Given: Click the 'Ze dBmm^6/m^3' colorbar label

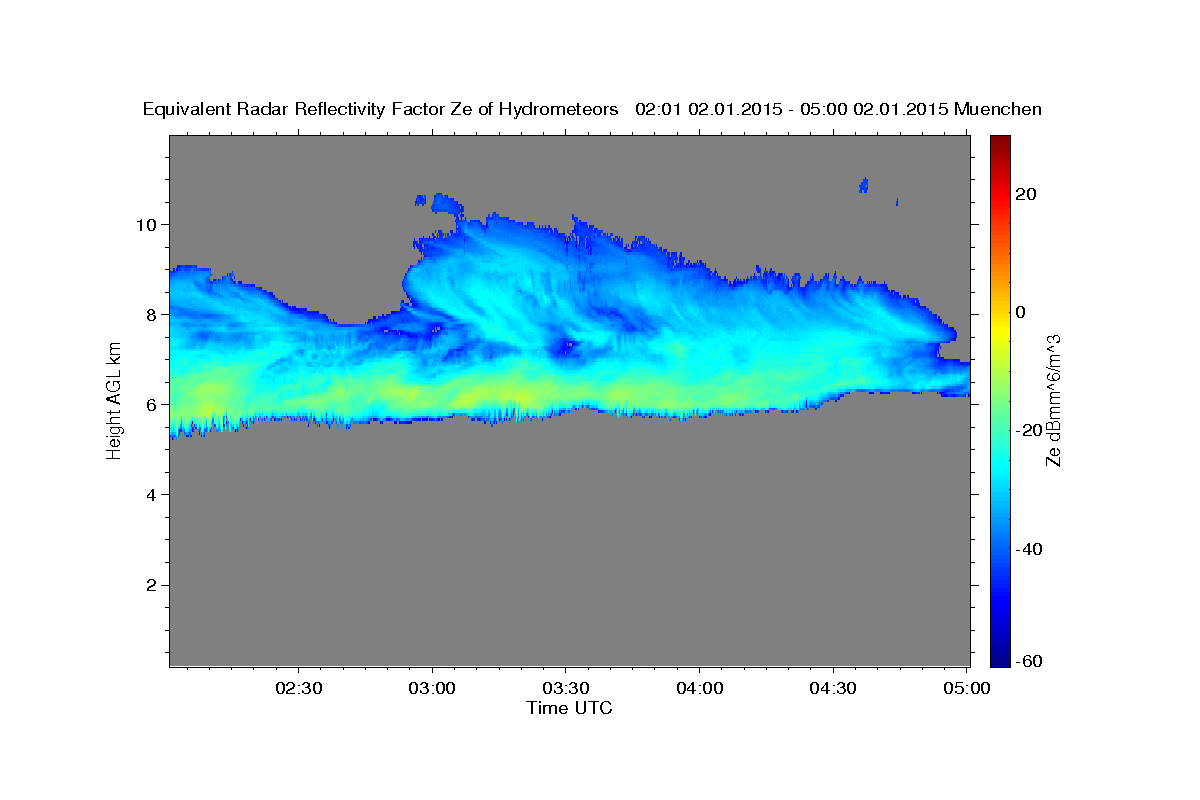Looking at the screenshot, I should tap(1053, 401).
